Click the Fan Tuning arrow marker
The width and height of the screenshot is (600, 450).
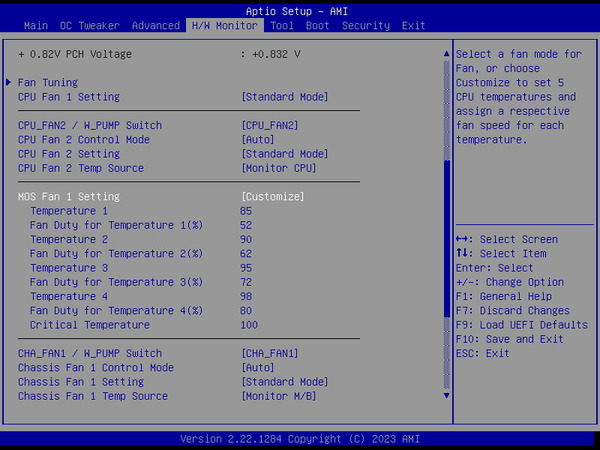8,82
